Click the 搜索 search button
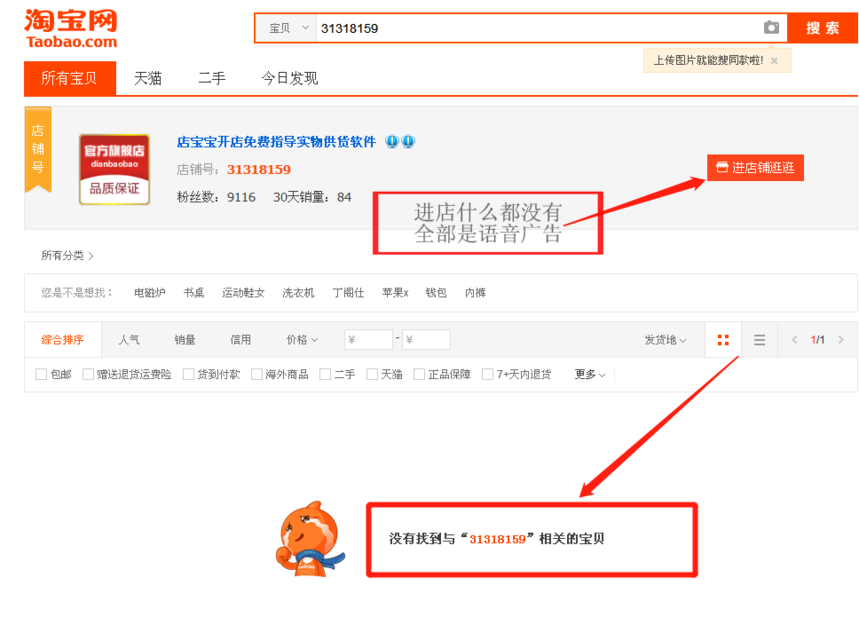This screenshot has height=617, width=859. [x=823, y=28]
